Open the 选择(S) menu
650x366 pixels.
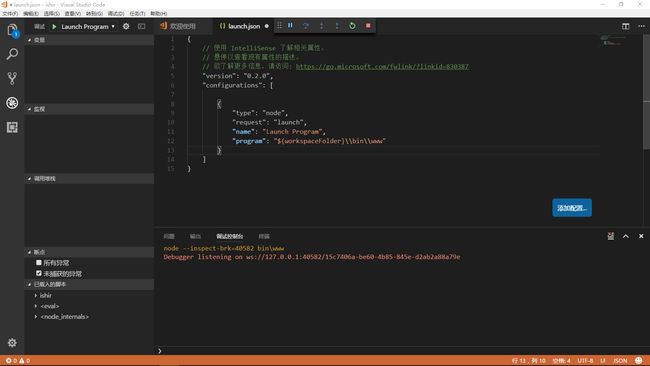click(x=51, y=14)
